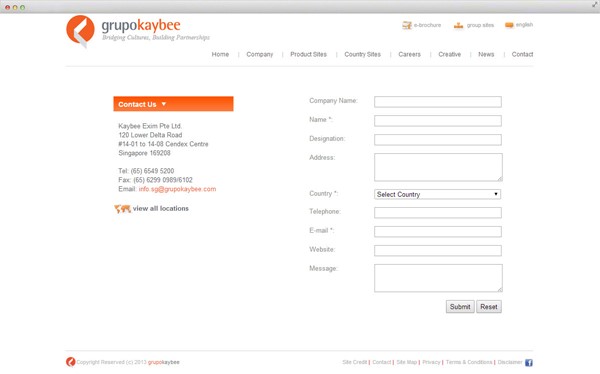Click the Reset button
The width and height of the screenshot is (600, 374).
pyautogui.click(x=489, y=307)
